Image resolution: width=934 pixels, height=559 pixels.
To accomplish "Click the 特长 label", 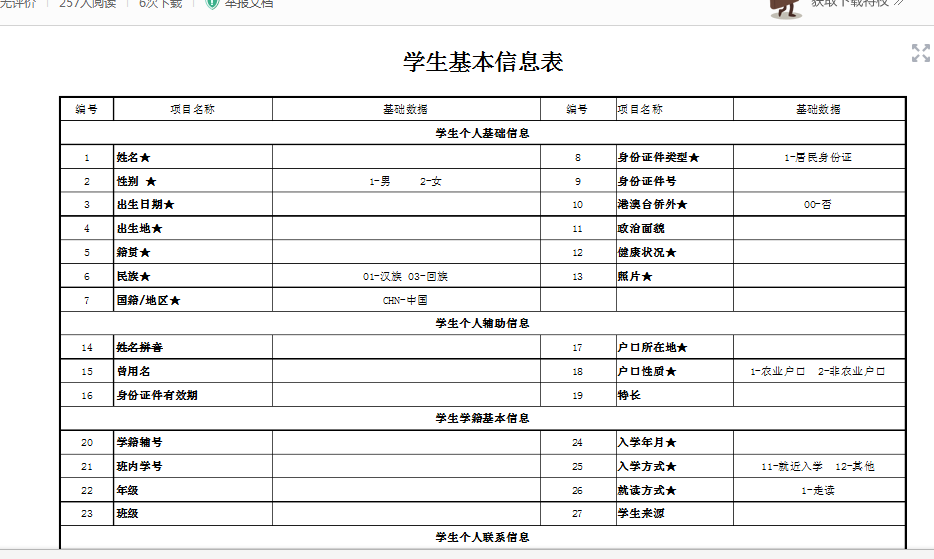I will click(629, 395).
